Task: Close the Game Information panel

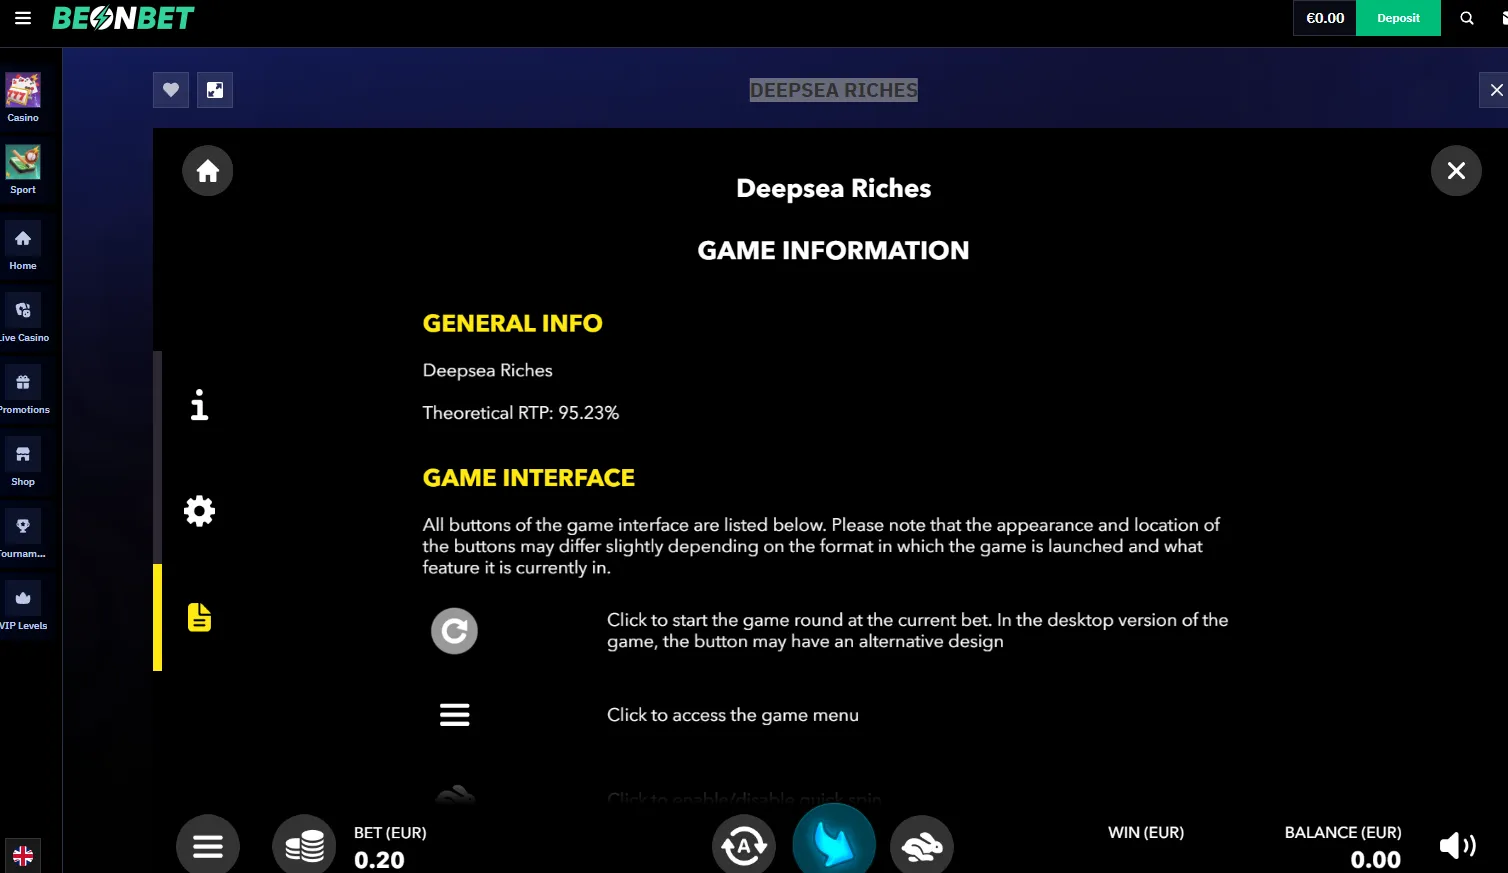Action: 1456,171
